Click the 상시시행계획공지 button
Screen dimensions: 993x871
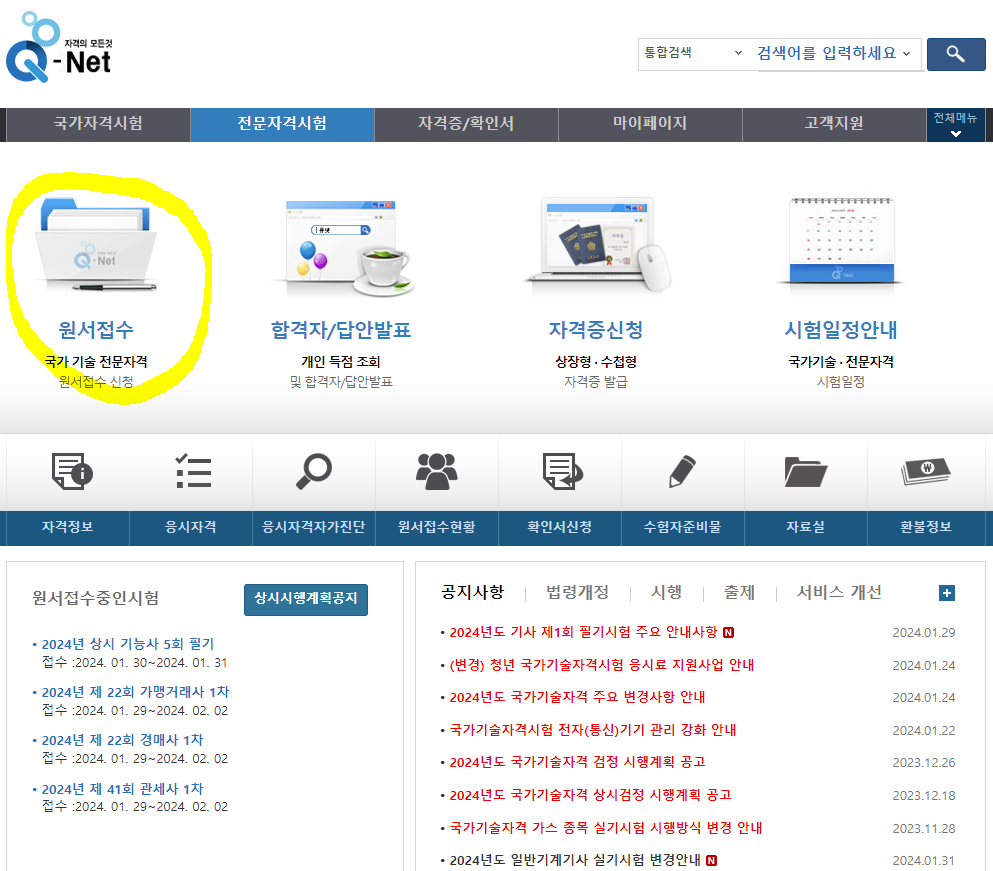pyautogui.click(x=306, y=599)
